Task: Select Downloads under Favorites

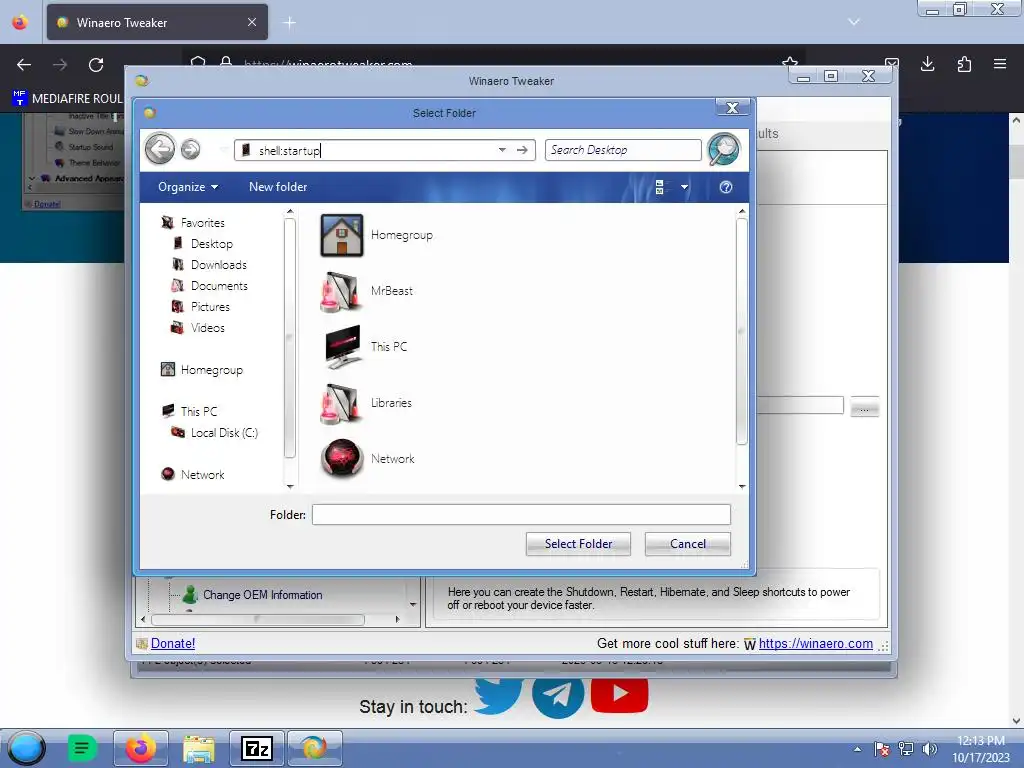Action: [x=219, y=264]
